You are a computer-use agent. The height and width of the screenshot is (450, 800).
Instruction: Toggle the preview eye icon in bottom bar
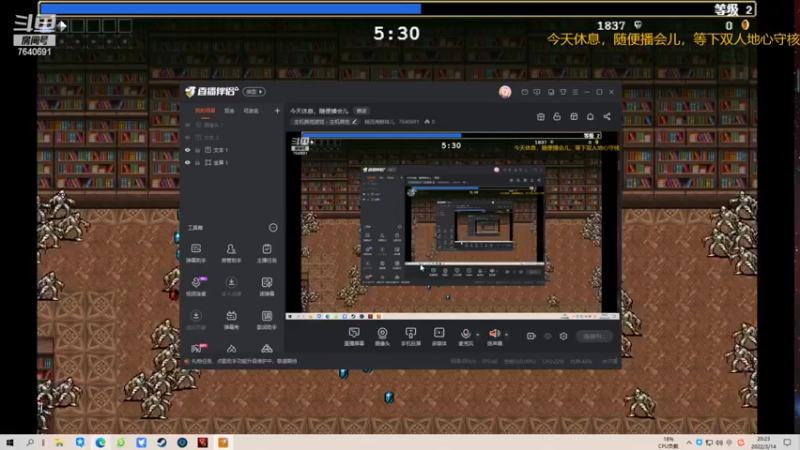coord(547,336)
